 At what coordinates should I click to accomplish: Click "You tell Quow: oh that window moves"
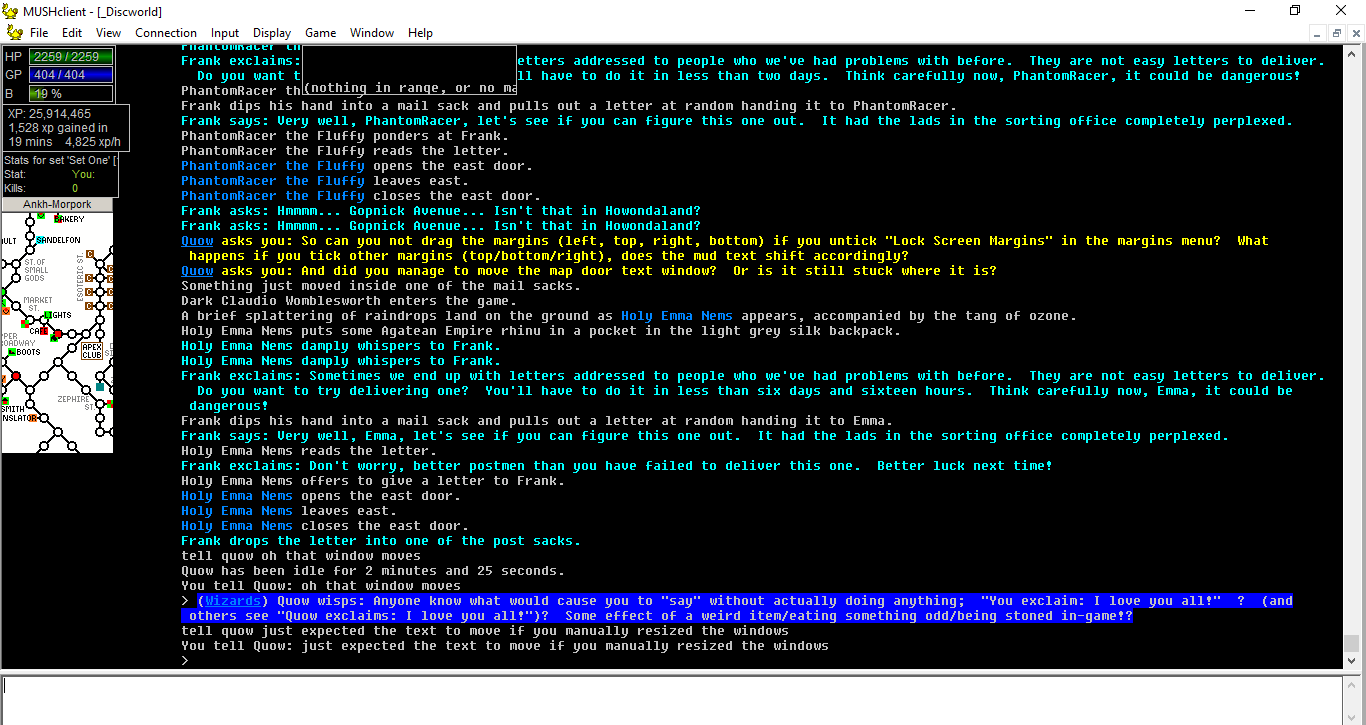tap(321, 586)
